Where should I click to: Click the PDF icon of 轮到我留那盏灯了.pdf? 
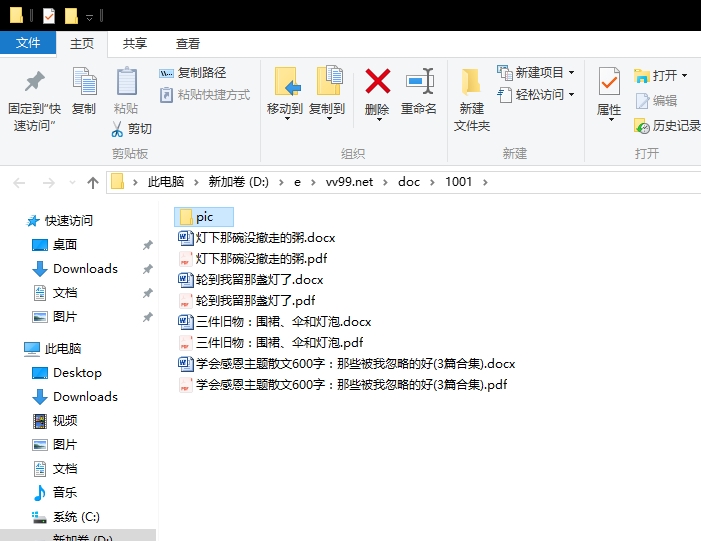[185, 300]
